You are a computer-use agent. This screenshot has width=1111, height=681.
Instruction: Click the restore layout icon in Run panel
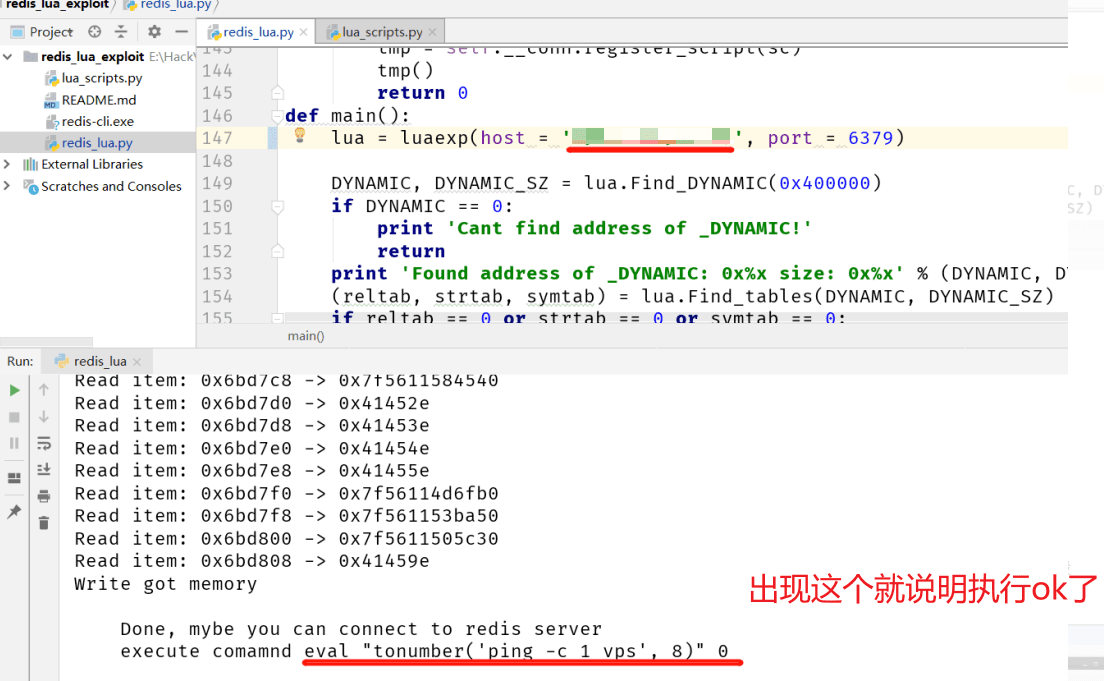pos(14,478)
